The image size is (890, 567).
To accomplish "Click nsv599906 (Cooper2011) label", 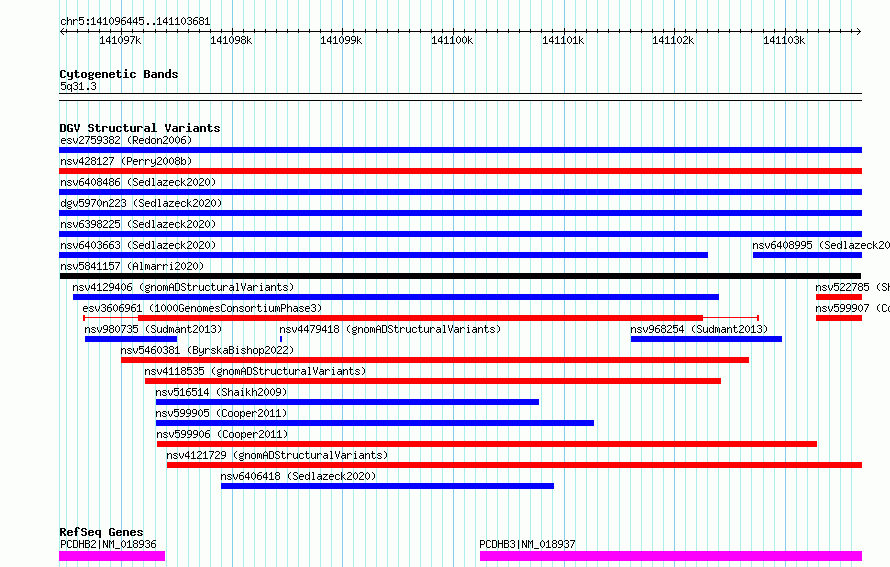I will [222, 434].
